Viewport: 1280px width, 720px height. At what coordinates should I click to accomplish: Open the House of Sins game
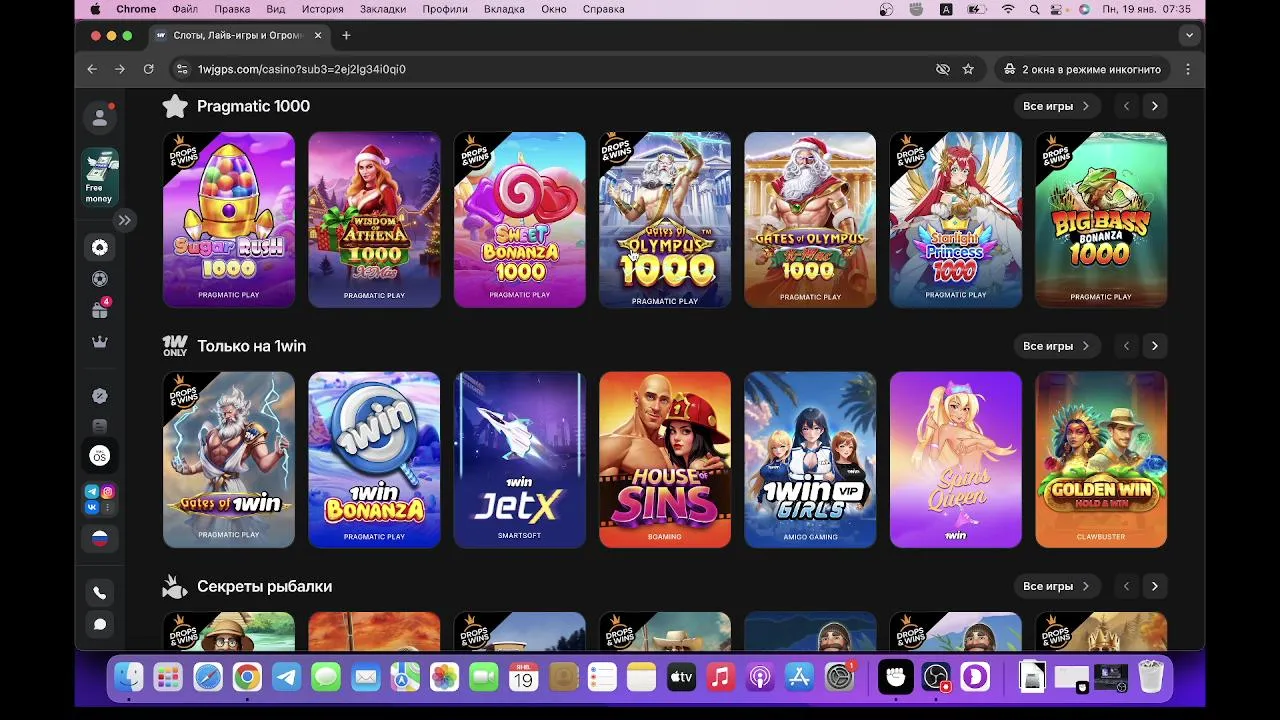pos(665,460)
